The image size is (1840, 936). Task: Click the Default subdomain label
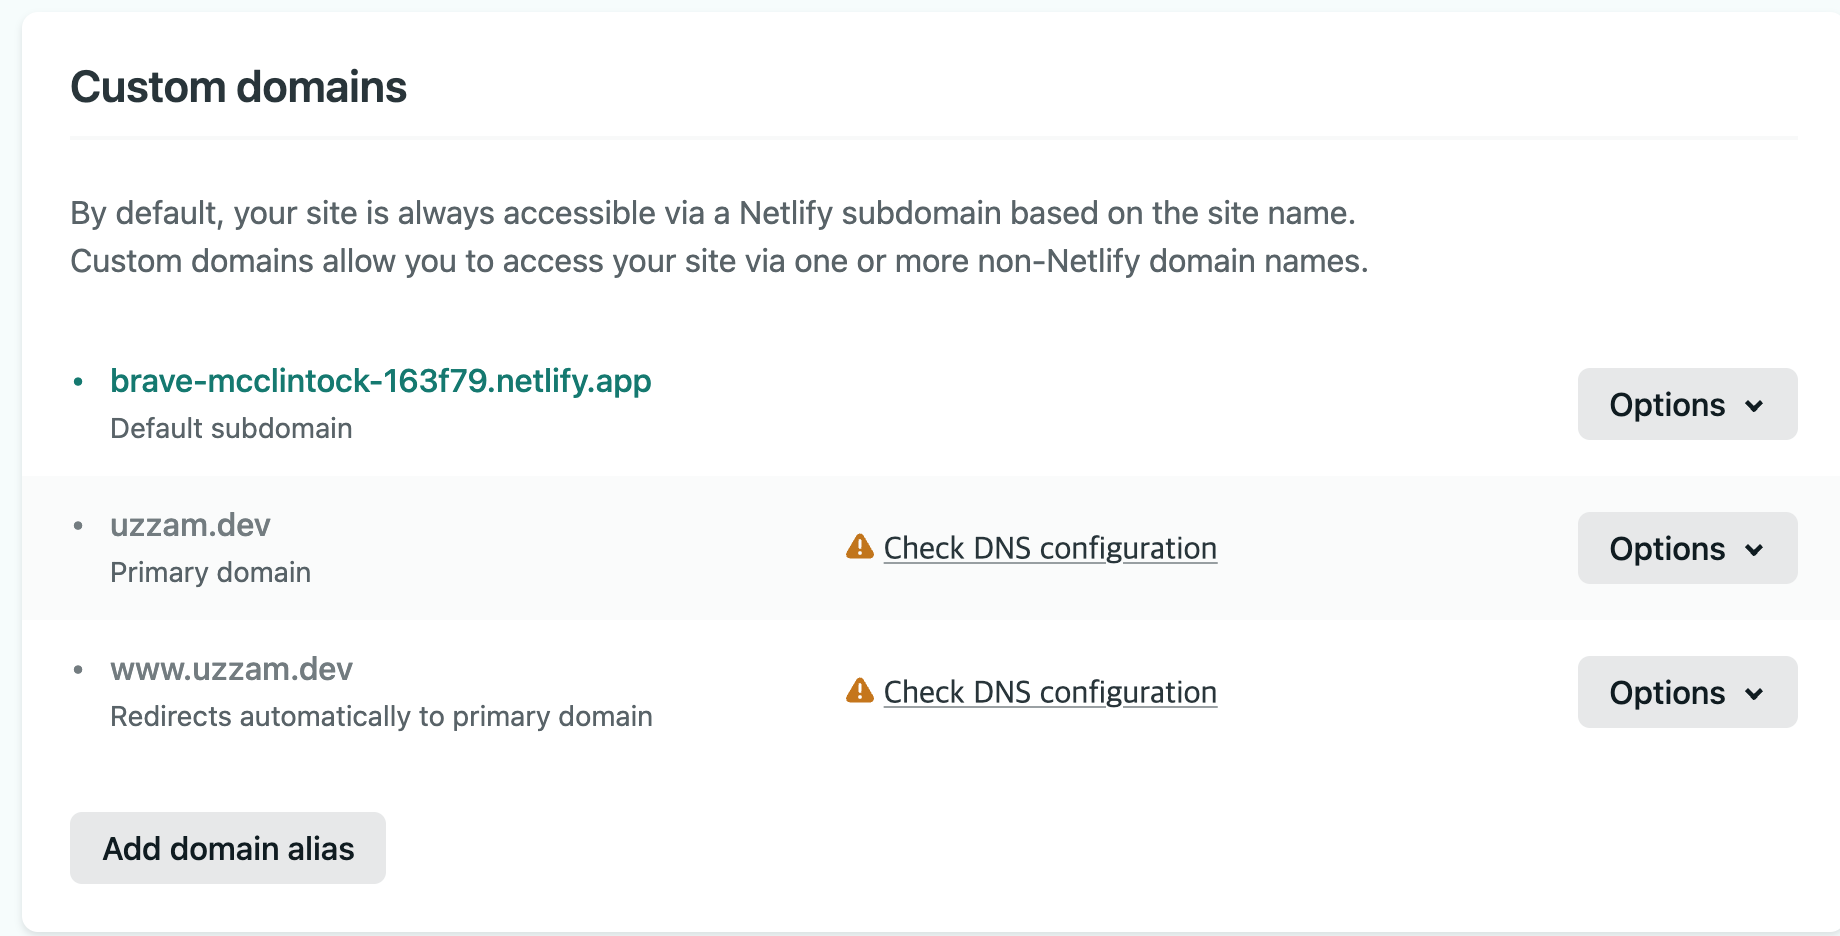(231, 428)
